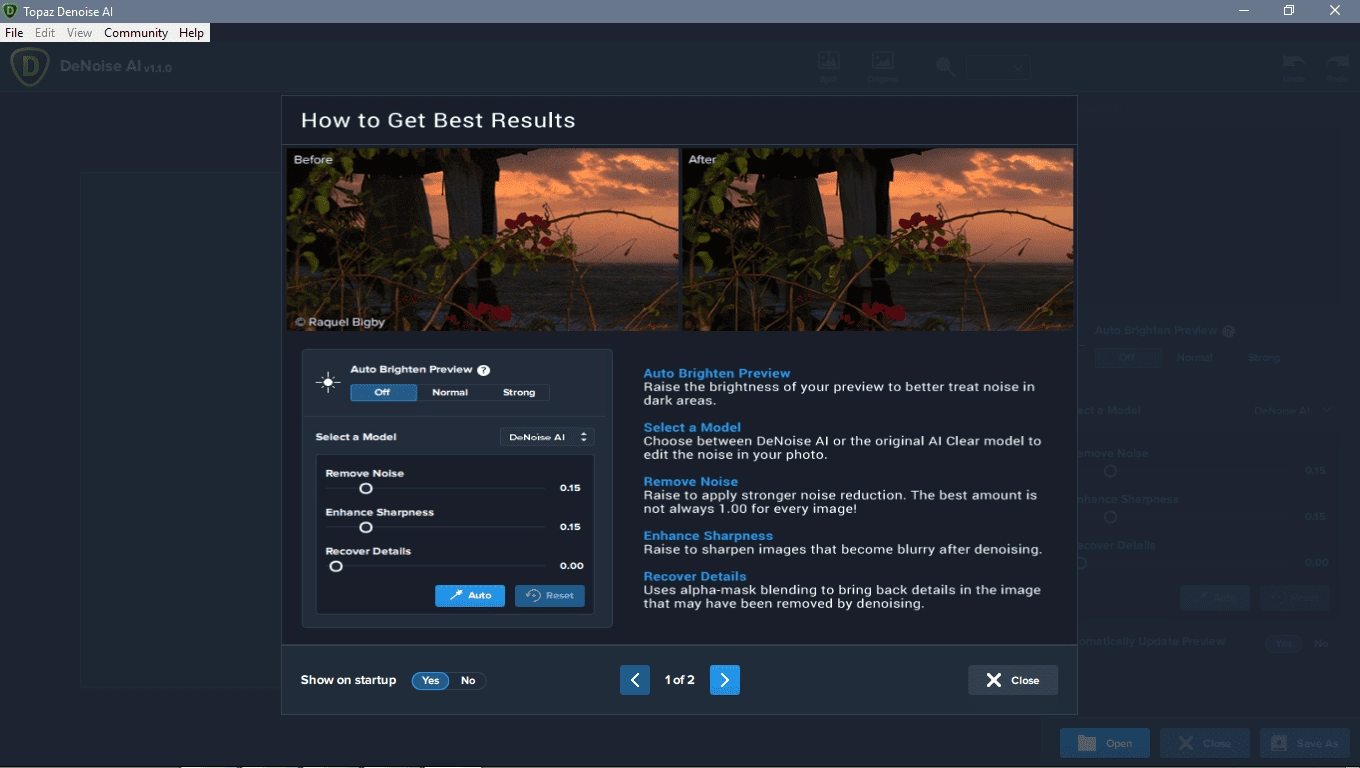The width and height of the screenshot is (1360, 768).
Task: Open the Edit menu
Action: (x=45, y=33)
